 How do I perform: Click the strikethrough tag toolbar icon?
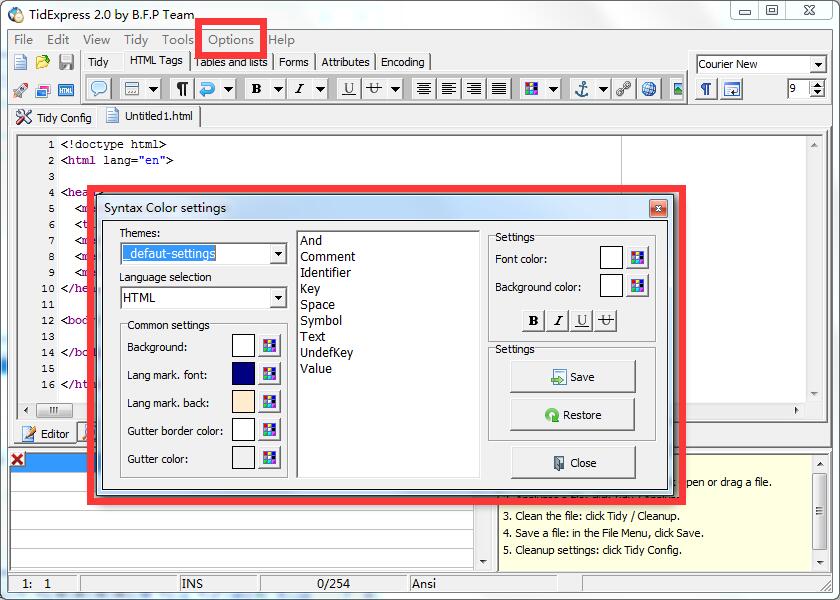[374, 88]
